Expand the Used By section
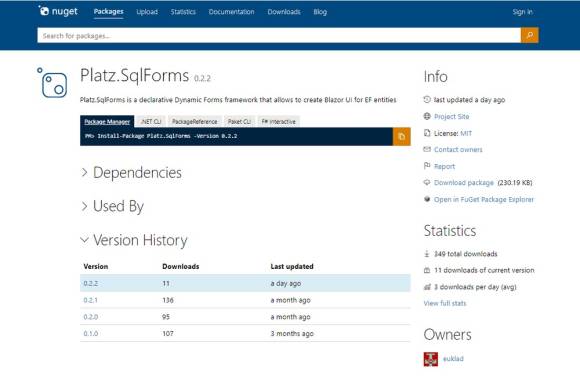 112,206
